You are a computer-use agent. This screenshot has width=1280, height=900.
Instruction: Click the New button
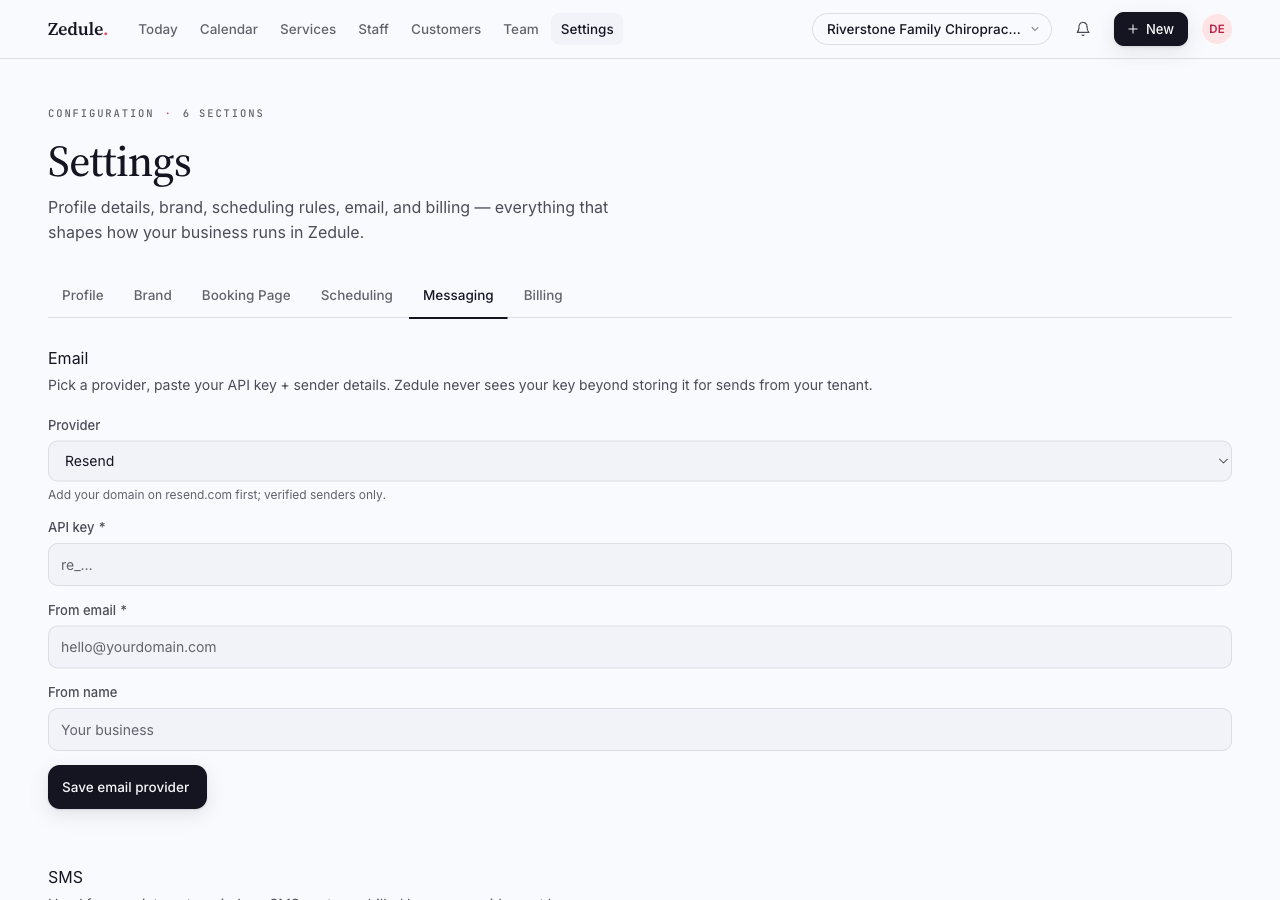pyautogui.click(x=1151, y=29)
